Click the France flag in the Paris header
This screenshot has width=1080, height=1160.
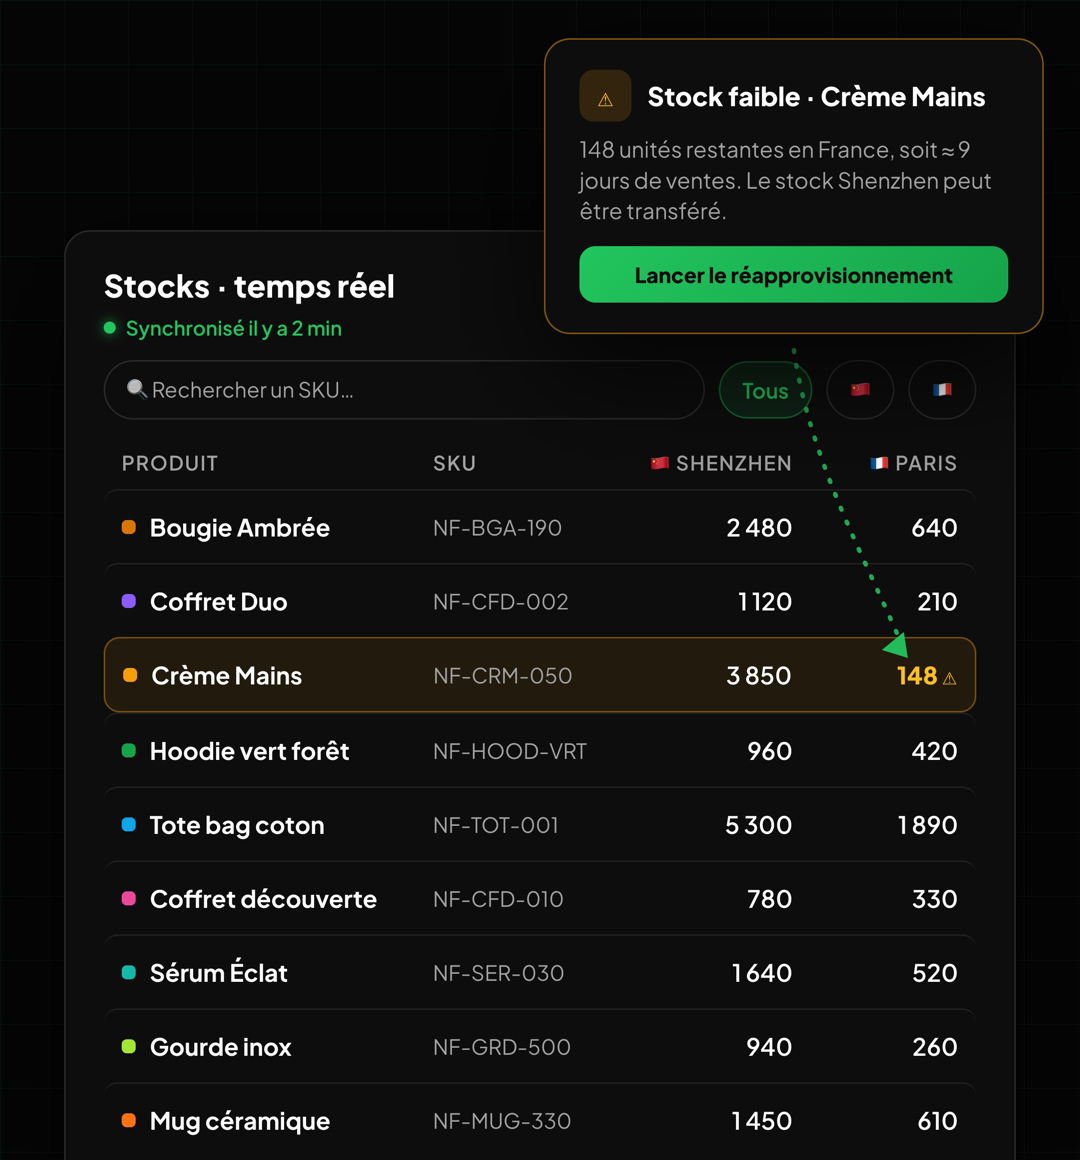click(x=879, y=463)
